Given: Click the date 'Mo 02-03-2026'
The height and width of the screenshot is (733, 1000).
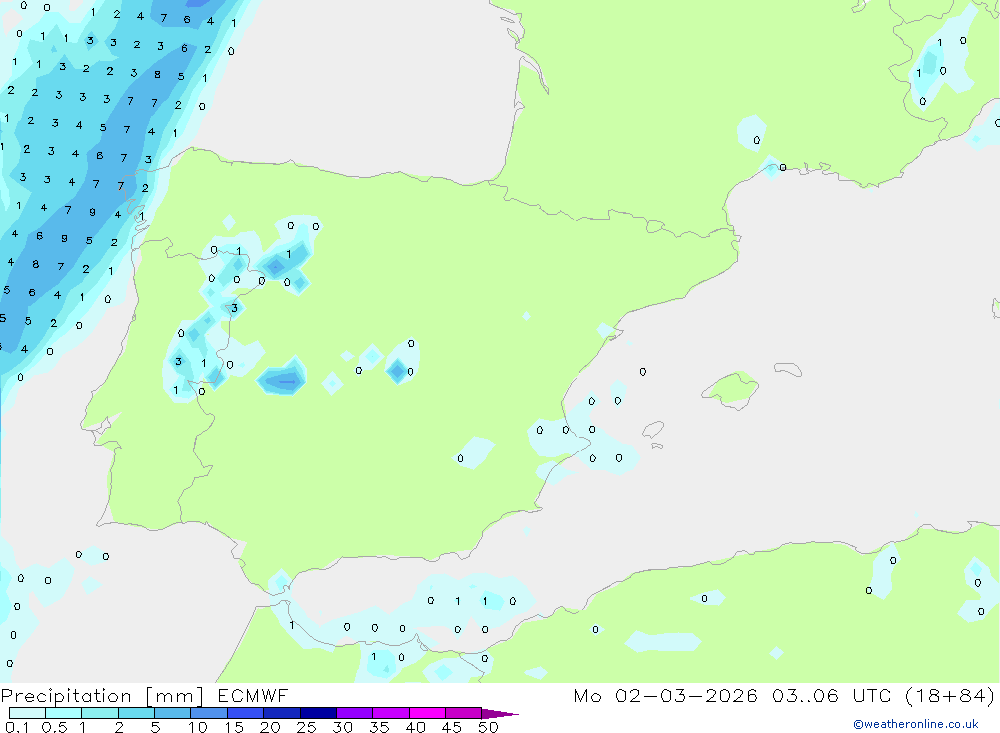Looking at the screenshot, I should [x=665, y=696].
